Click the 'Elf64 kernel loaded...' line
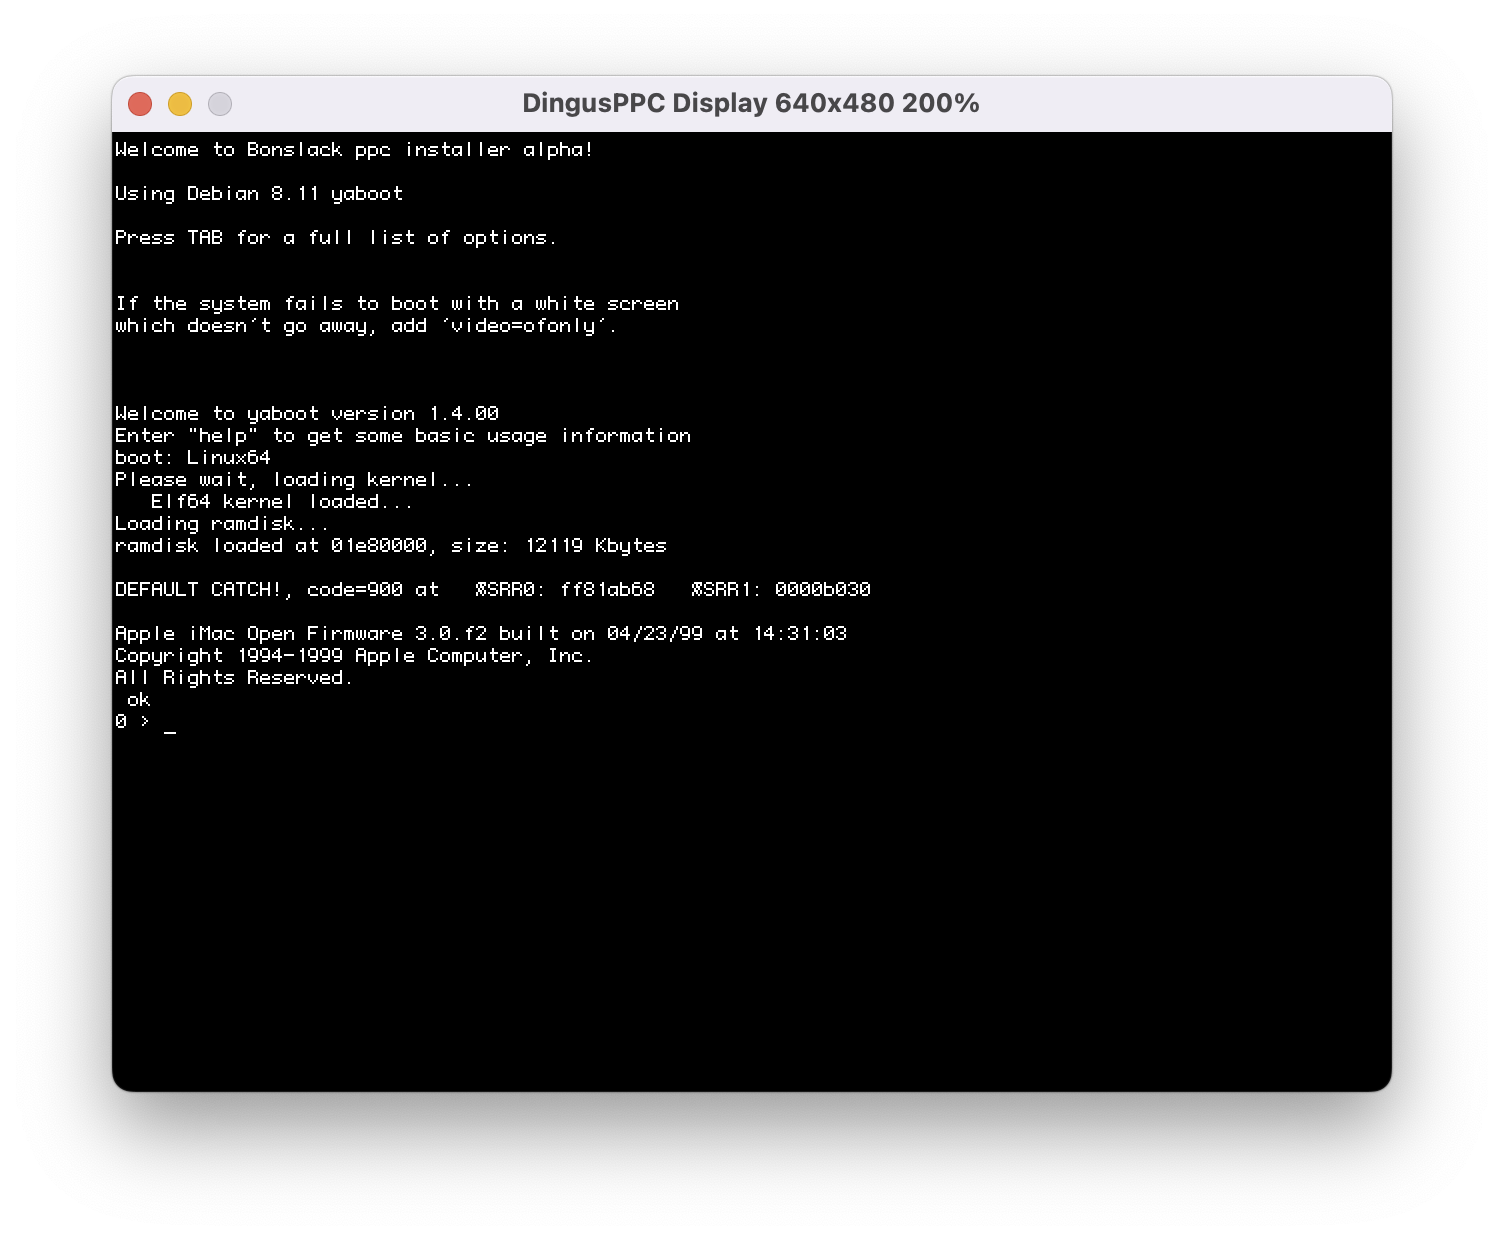Image resolution: width=1504 pixels, height=1240 pixels. click(x=282, y=502)
